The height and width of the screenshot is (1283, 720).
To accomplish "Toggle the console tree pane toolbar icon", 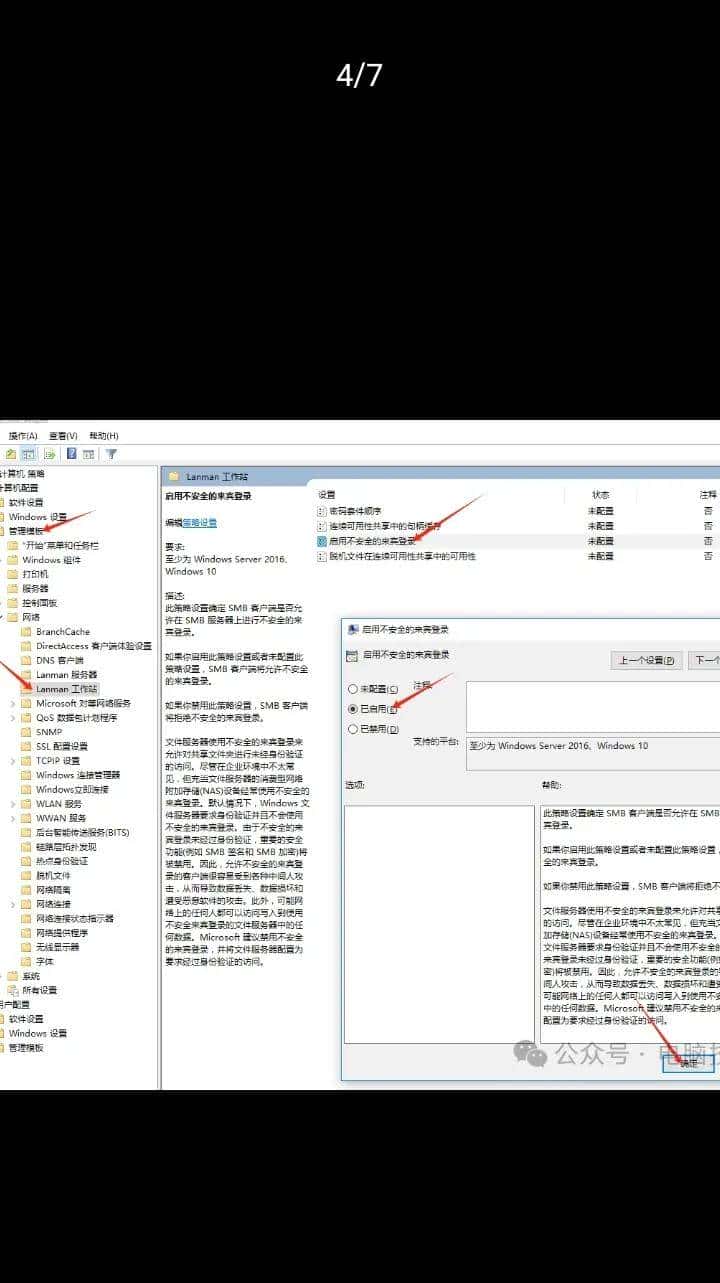I will pyautogui.click(x=28, y=454).
